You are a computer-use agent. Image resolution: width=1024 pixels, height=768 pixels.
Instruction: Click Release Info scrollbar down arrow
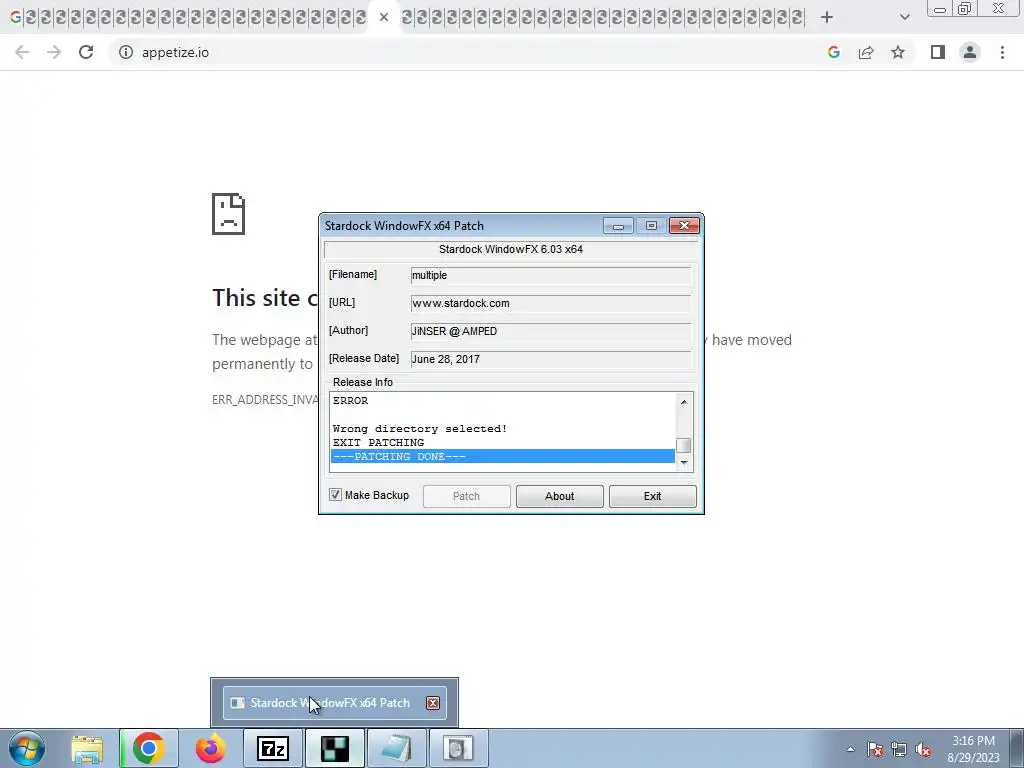coord(684,462)
